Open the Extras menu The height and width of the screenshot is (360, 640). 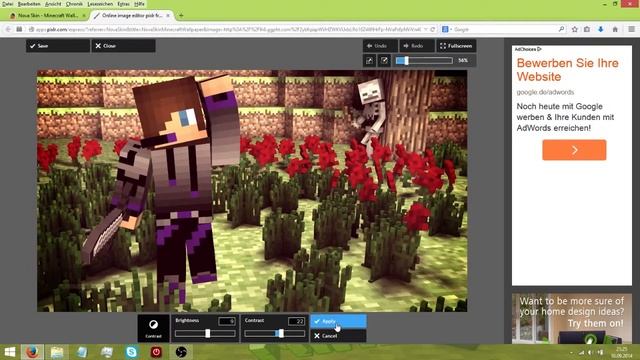point(123,4)
